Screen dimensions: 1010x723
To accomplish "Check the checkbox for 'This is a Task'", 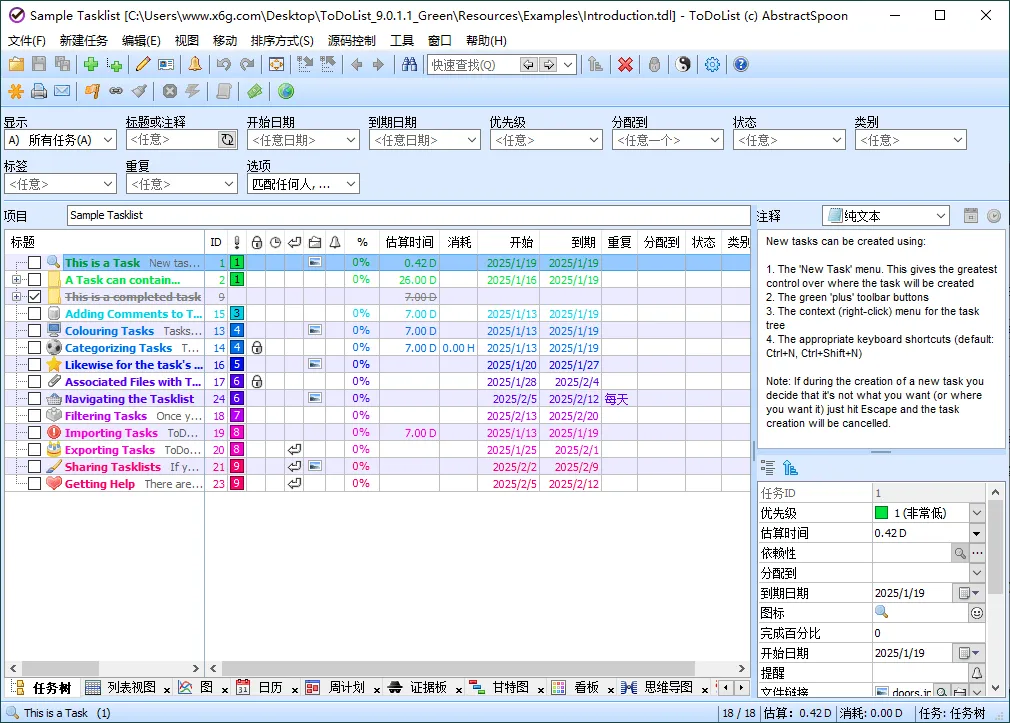I will tap(33, 261).
